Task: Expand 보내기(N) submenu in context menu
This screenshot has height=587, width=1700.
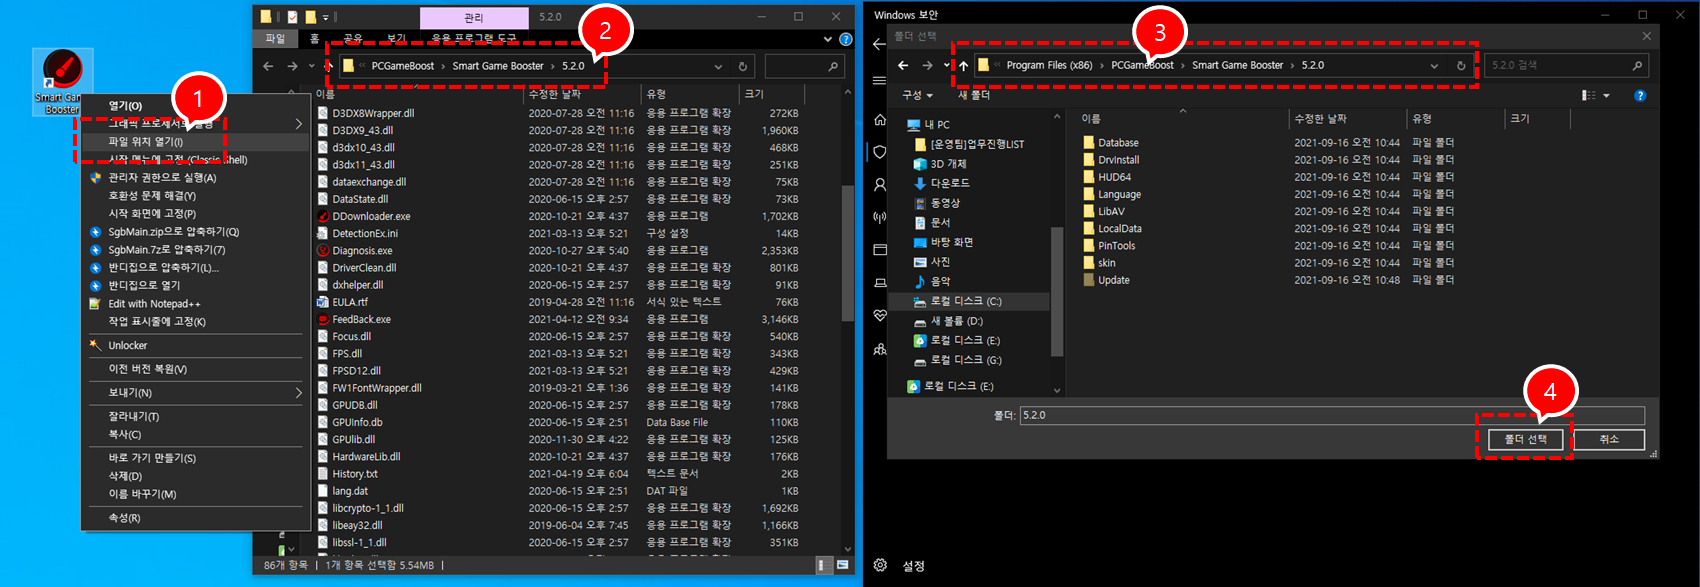Action: click(298, 393)
